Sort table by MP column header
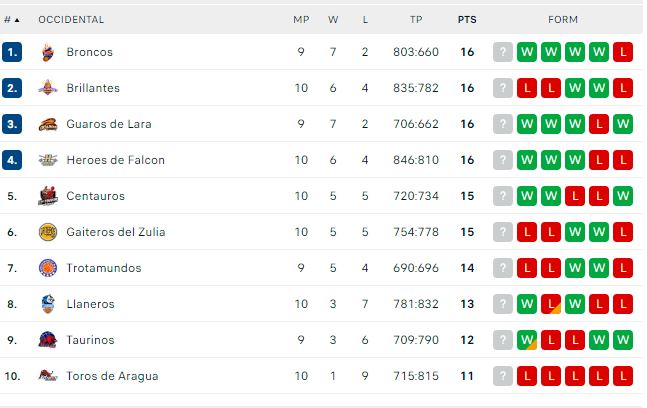 click(301, 19)
